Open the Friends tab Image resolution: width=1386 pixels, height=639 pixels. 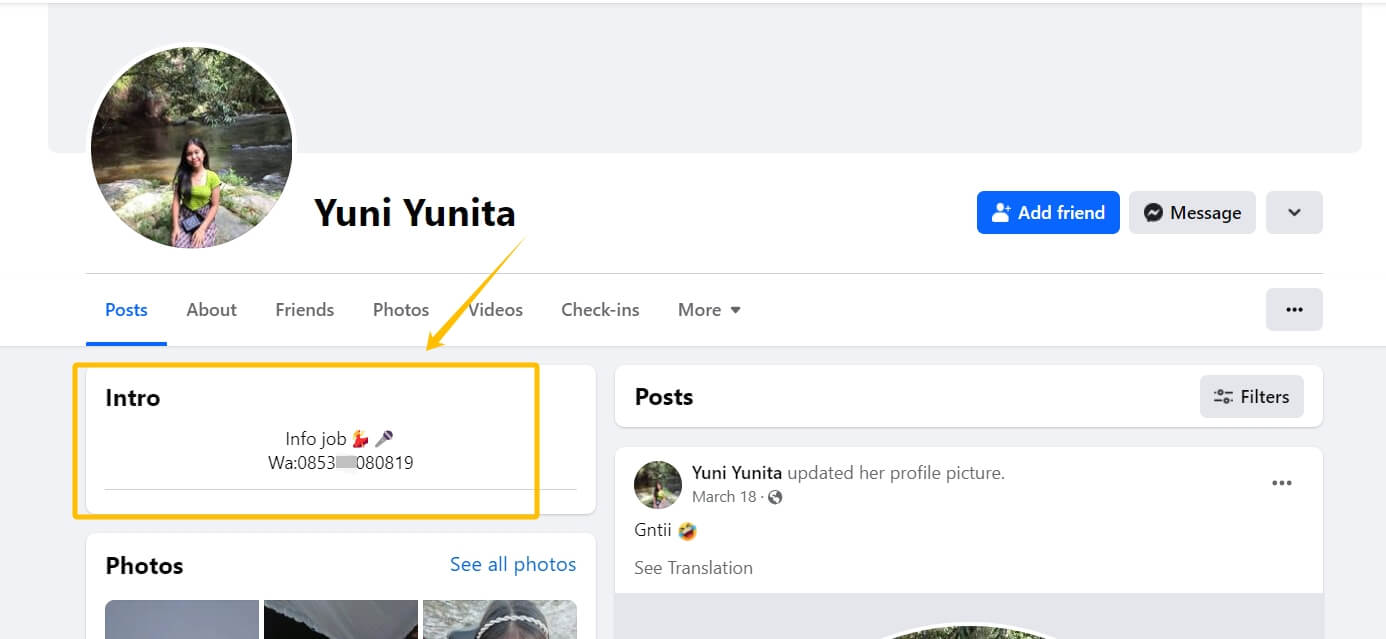click(305, 310)
